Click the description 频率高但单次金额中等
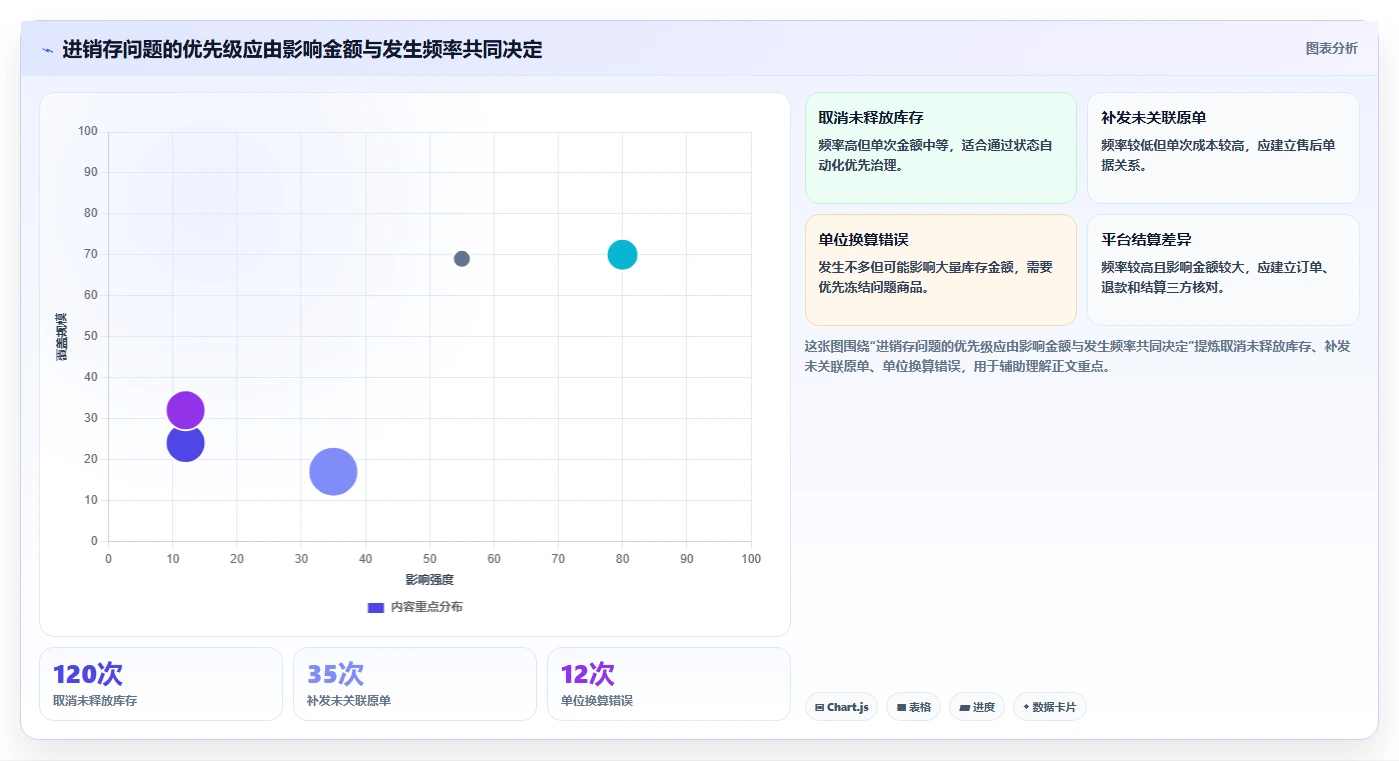The image size is (1399, 761). [935, 155]
